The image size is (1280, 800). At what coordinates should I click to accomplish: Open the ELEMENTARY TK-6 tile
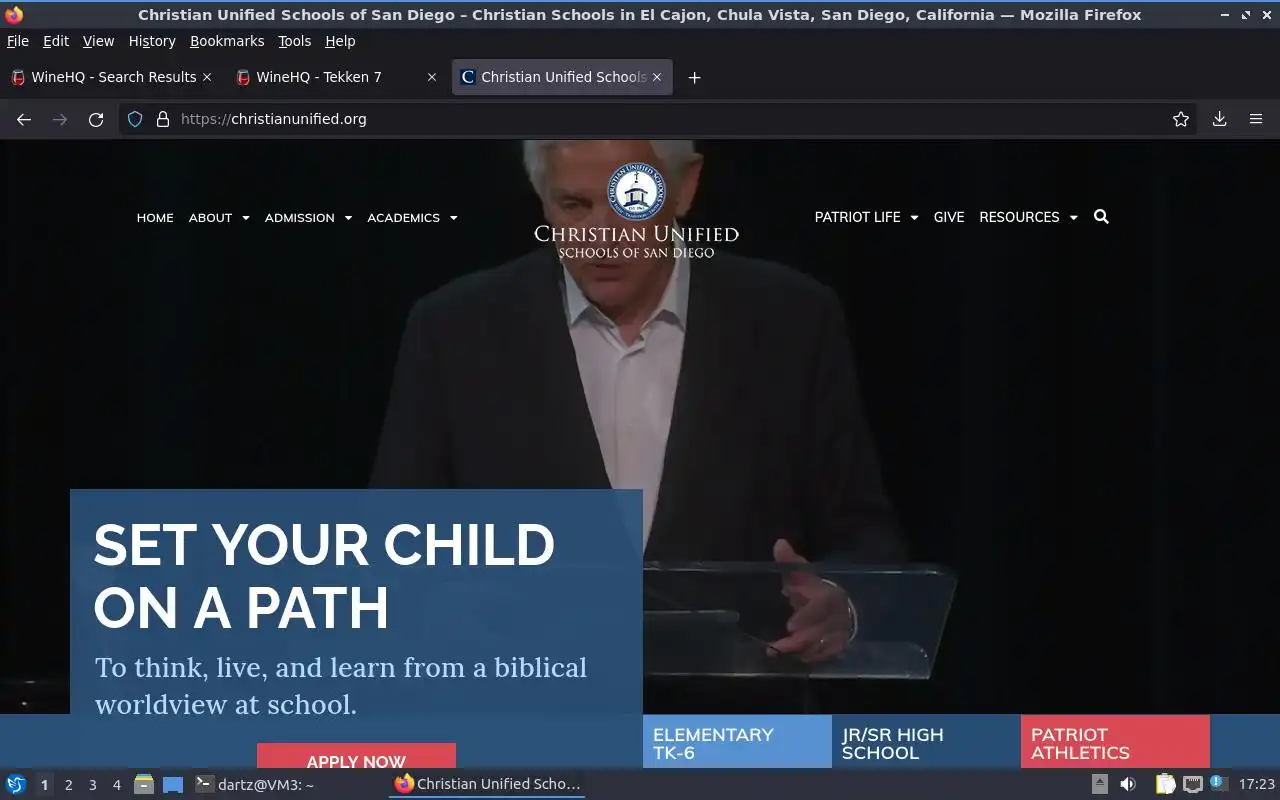pos(737,742)
